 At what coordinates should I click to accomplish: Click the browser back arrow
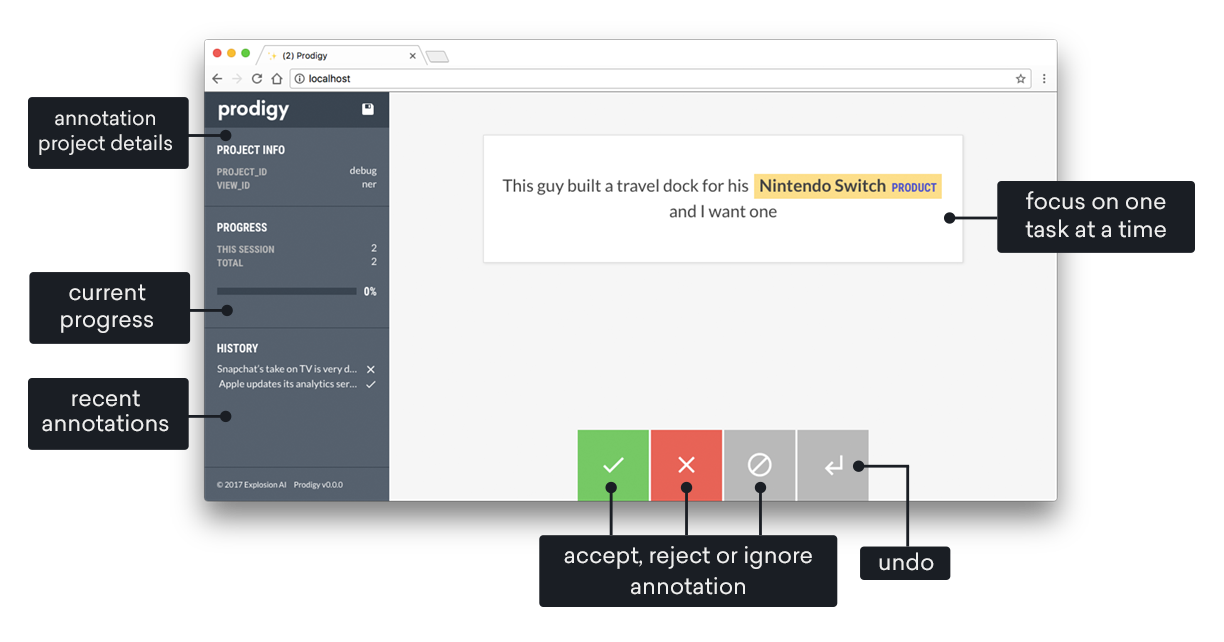point(217,78)
